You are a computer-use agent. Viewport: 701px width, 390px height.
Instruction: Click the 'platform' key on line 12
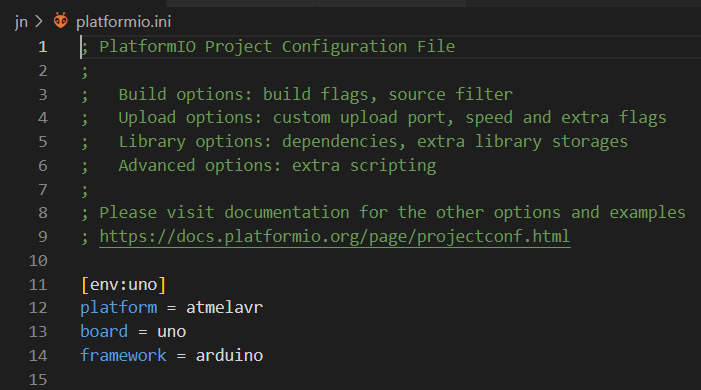point(118,308)
